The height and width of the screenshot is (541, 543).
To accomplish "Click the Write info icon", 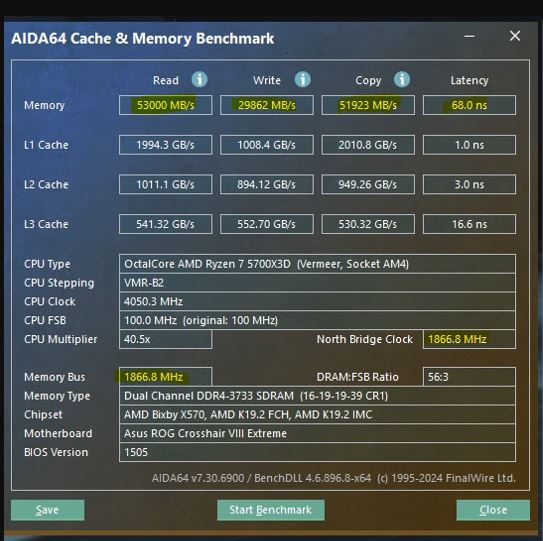I will [x=303, y=80].
